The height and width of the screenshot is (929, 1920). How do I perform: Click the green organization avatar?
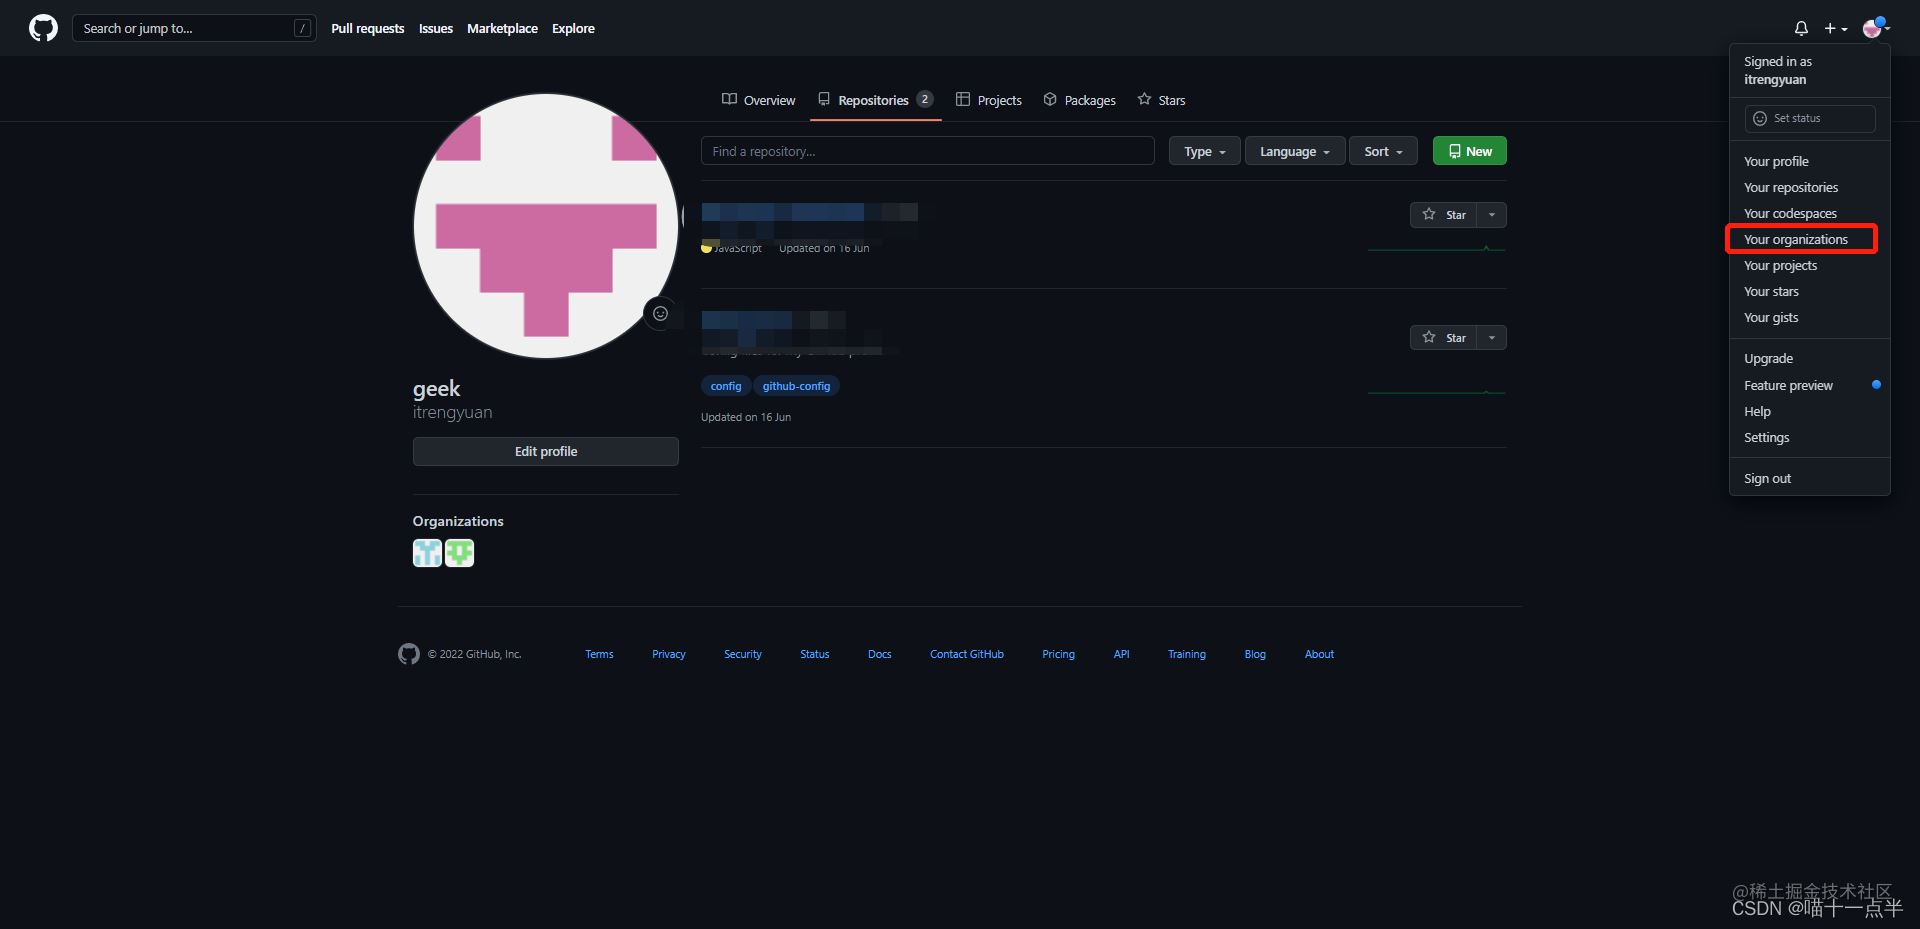click(459, 553)
